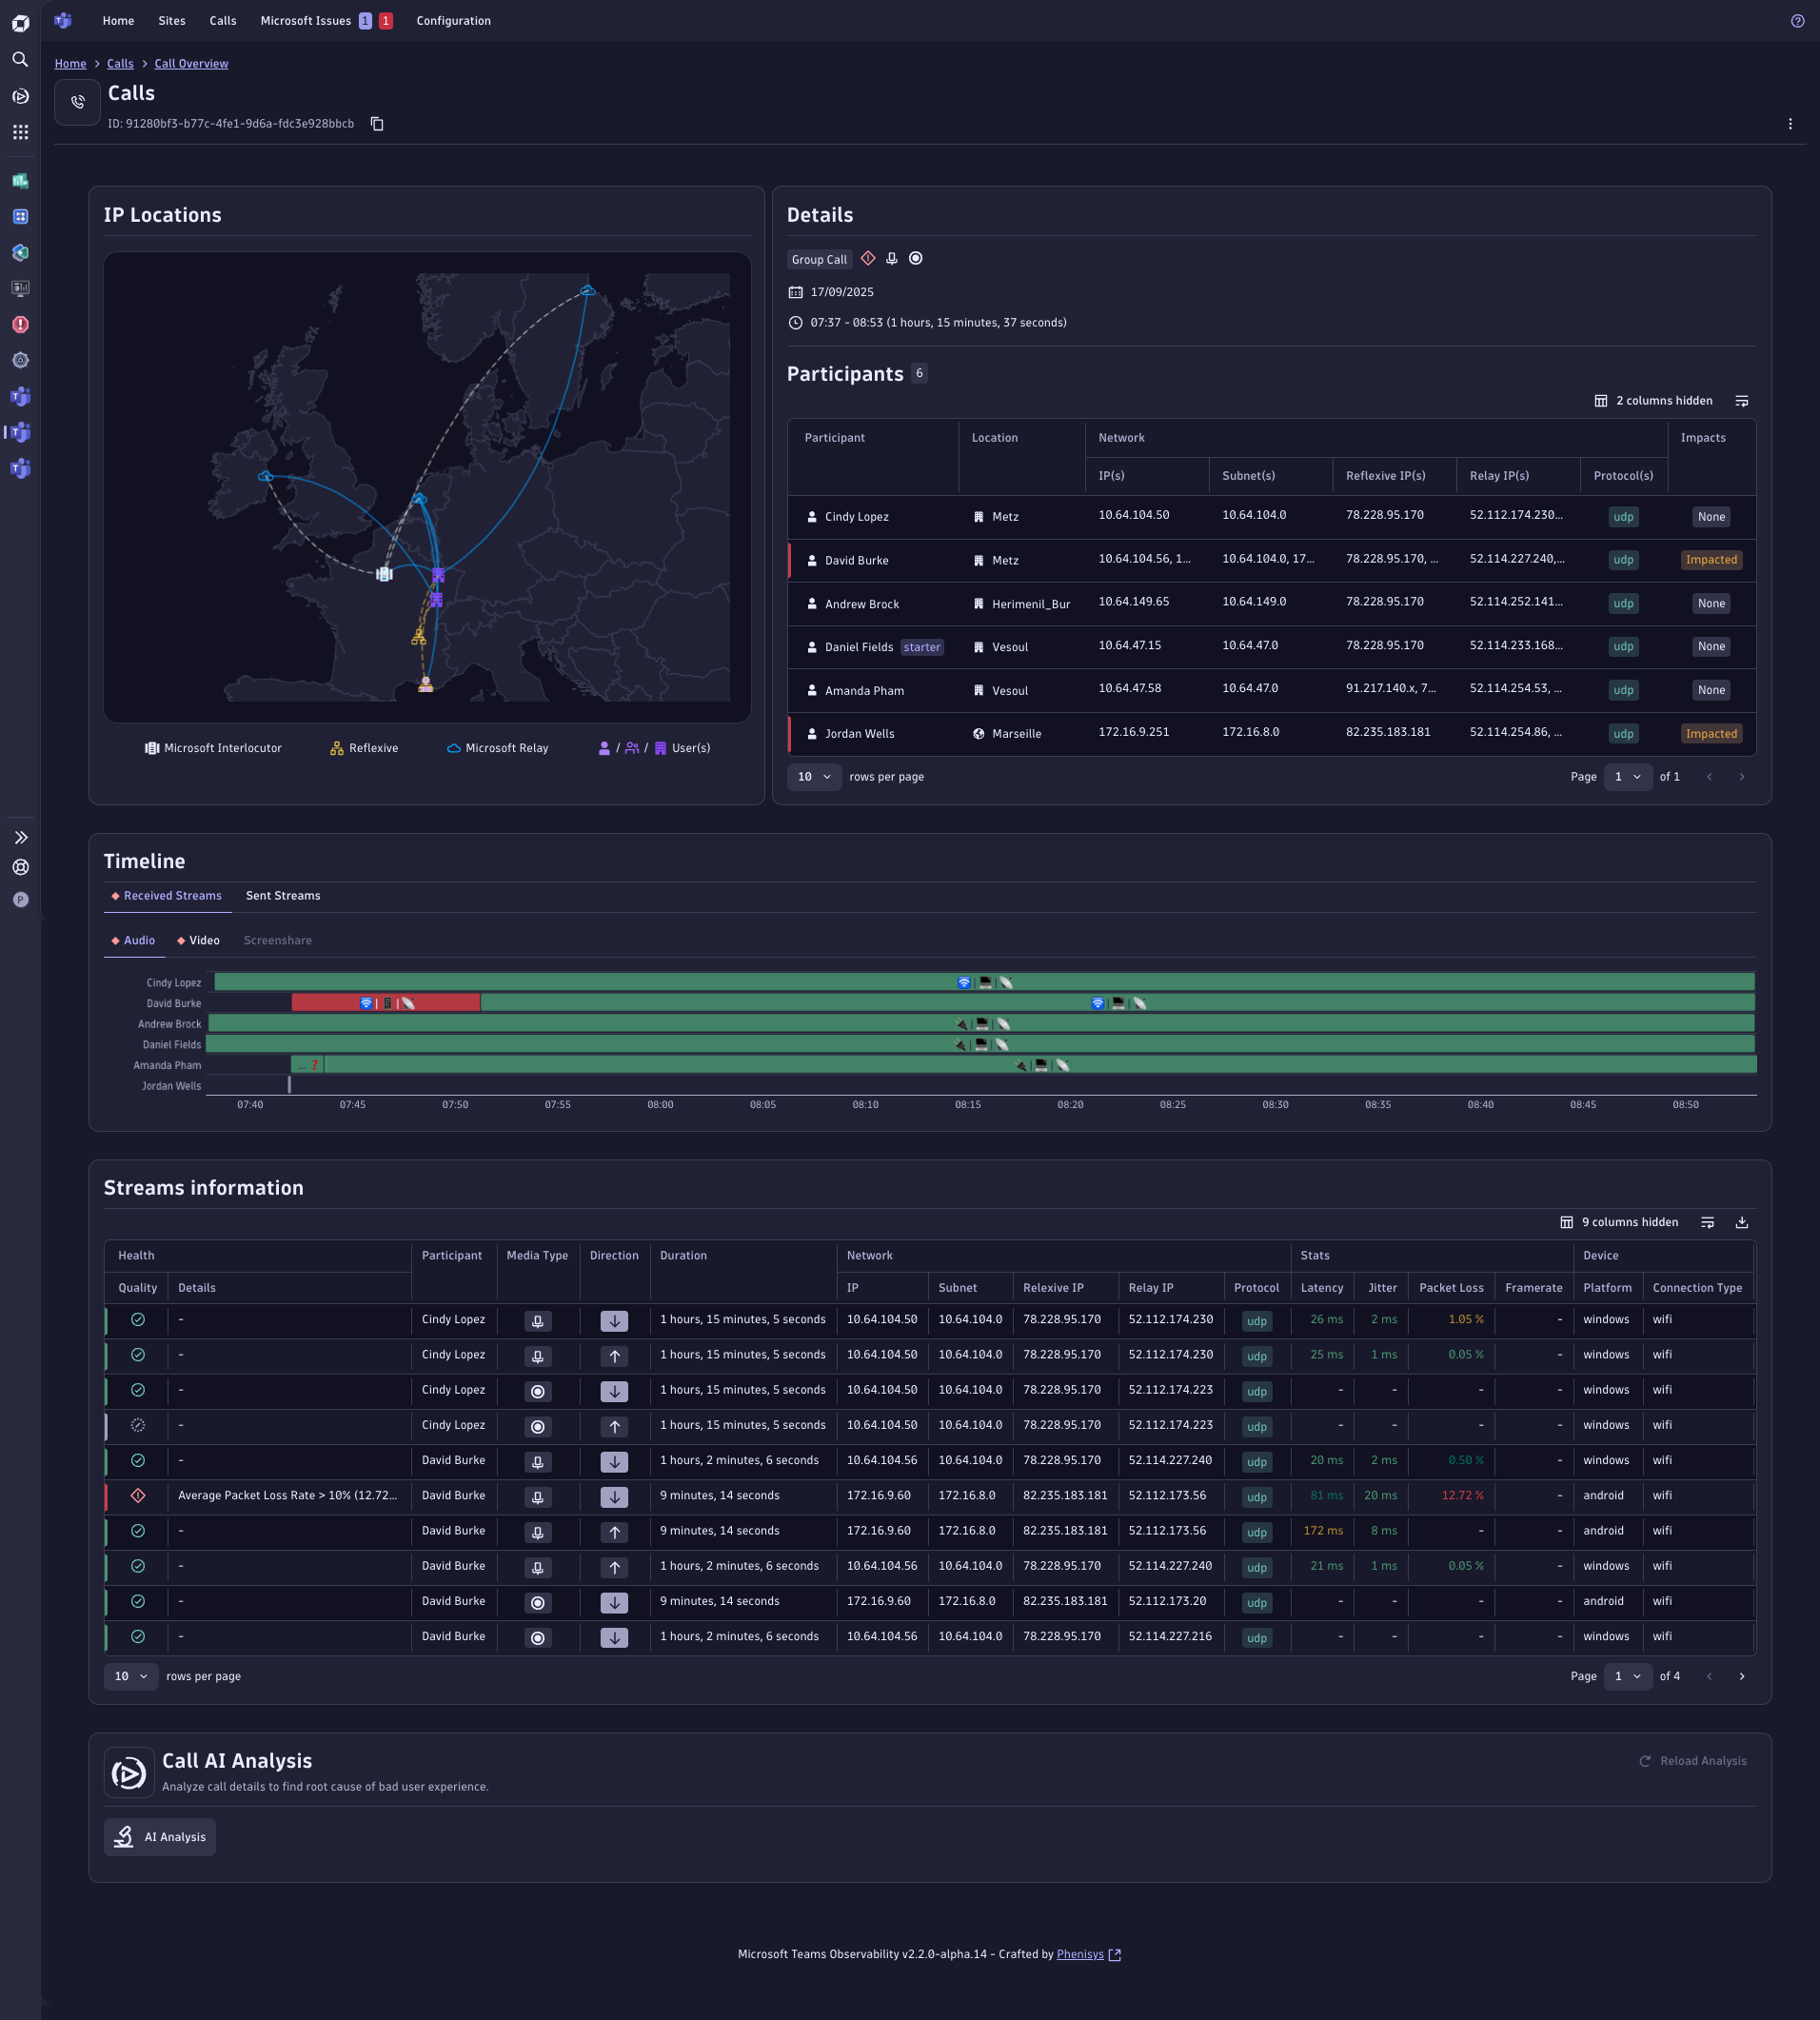The width and height of the screenshot is (1820, 2020).
Task: Open the Phenisys link in the footer
Action: click(x=1080, y=1953)
